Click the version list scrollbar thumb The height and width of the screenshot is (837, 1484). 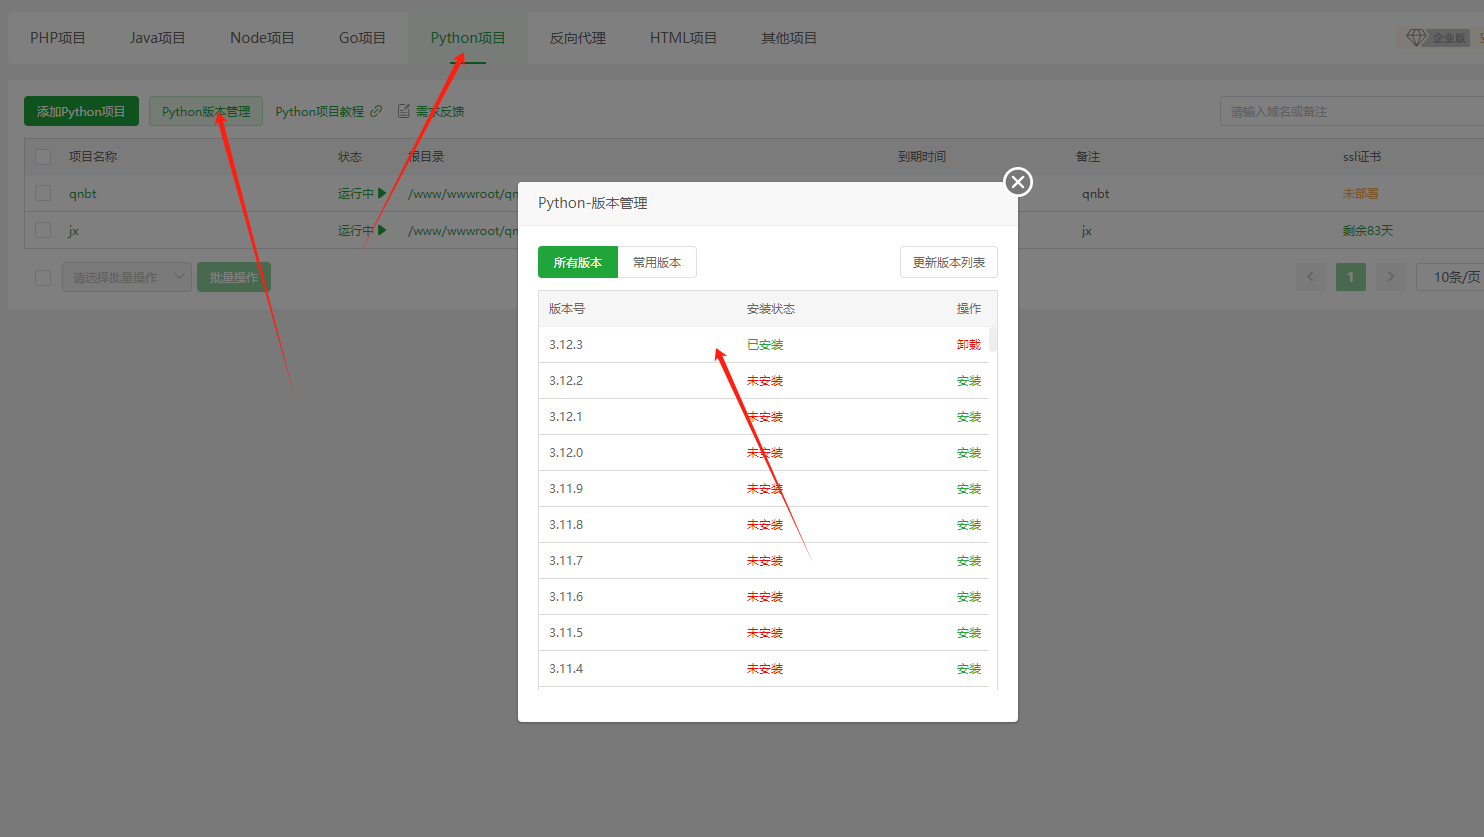point(993,339)
